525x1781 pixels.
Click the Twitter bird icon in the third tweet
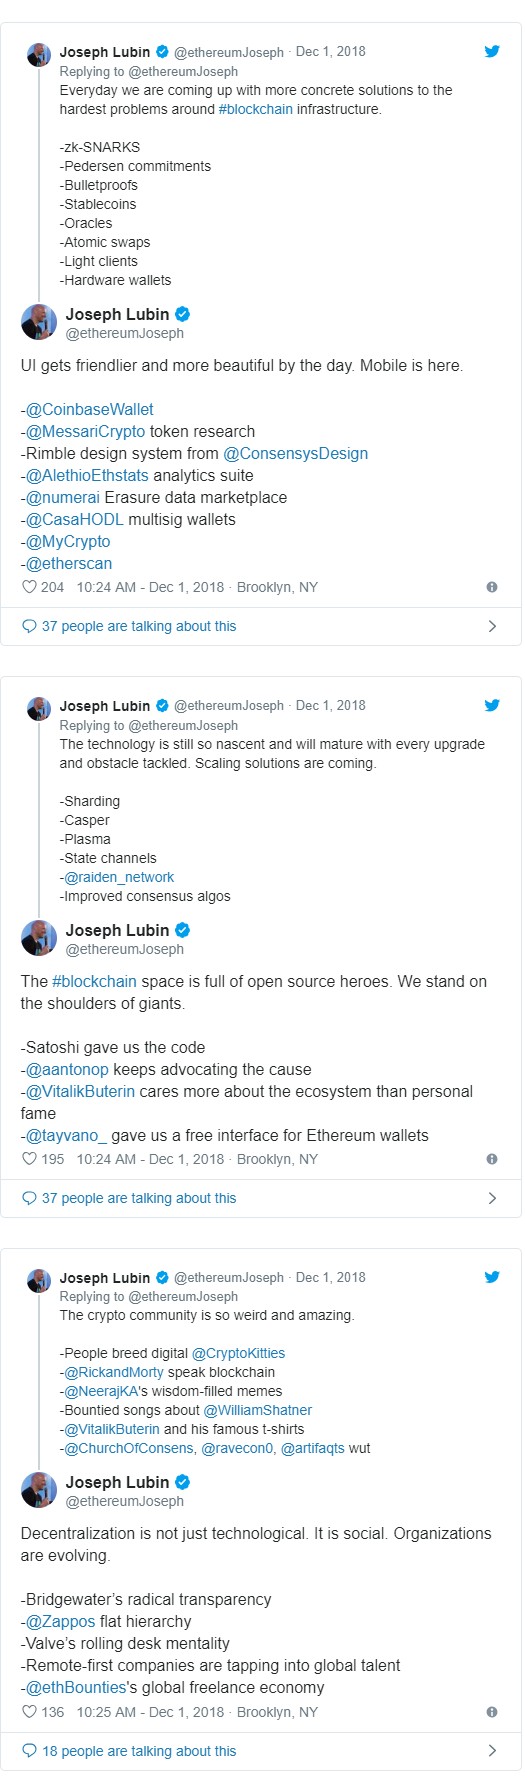[492, 1277]
